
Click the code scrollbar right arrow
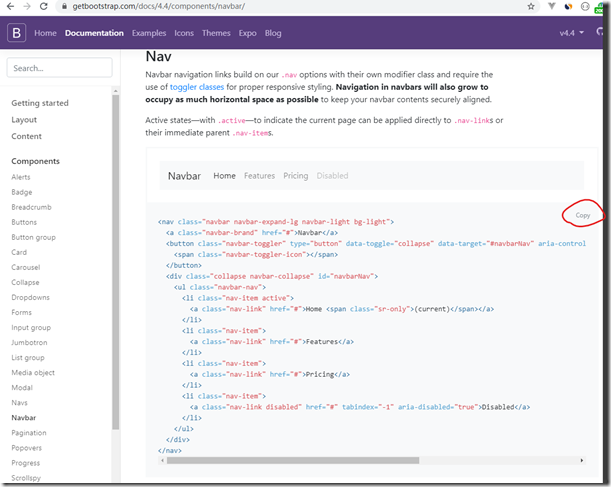[x=582, y=461]
